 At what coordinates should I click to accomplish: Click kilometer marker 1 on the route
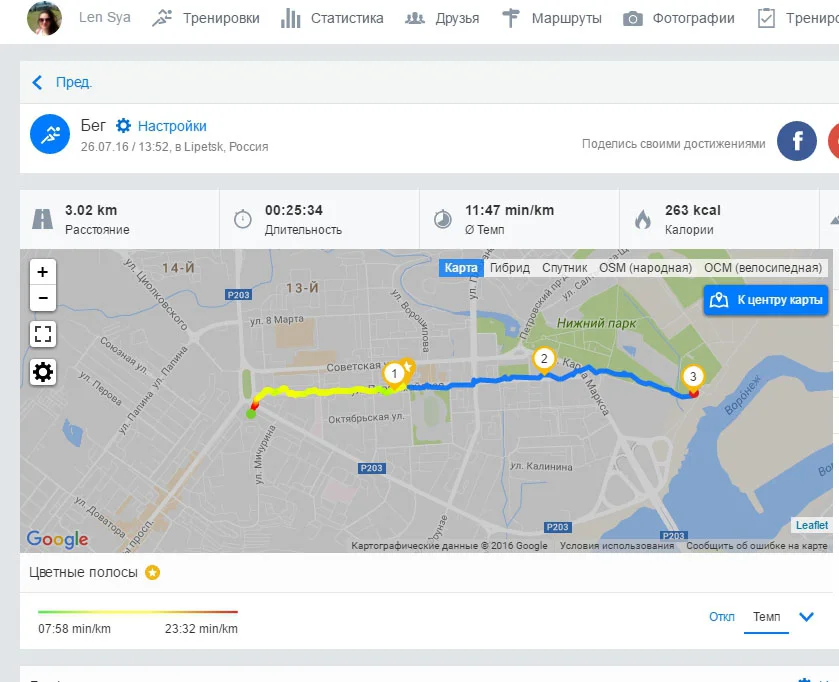point(394,374)
